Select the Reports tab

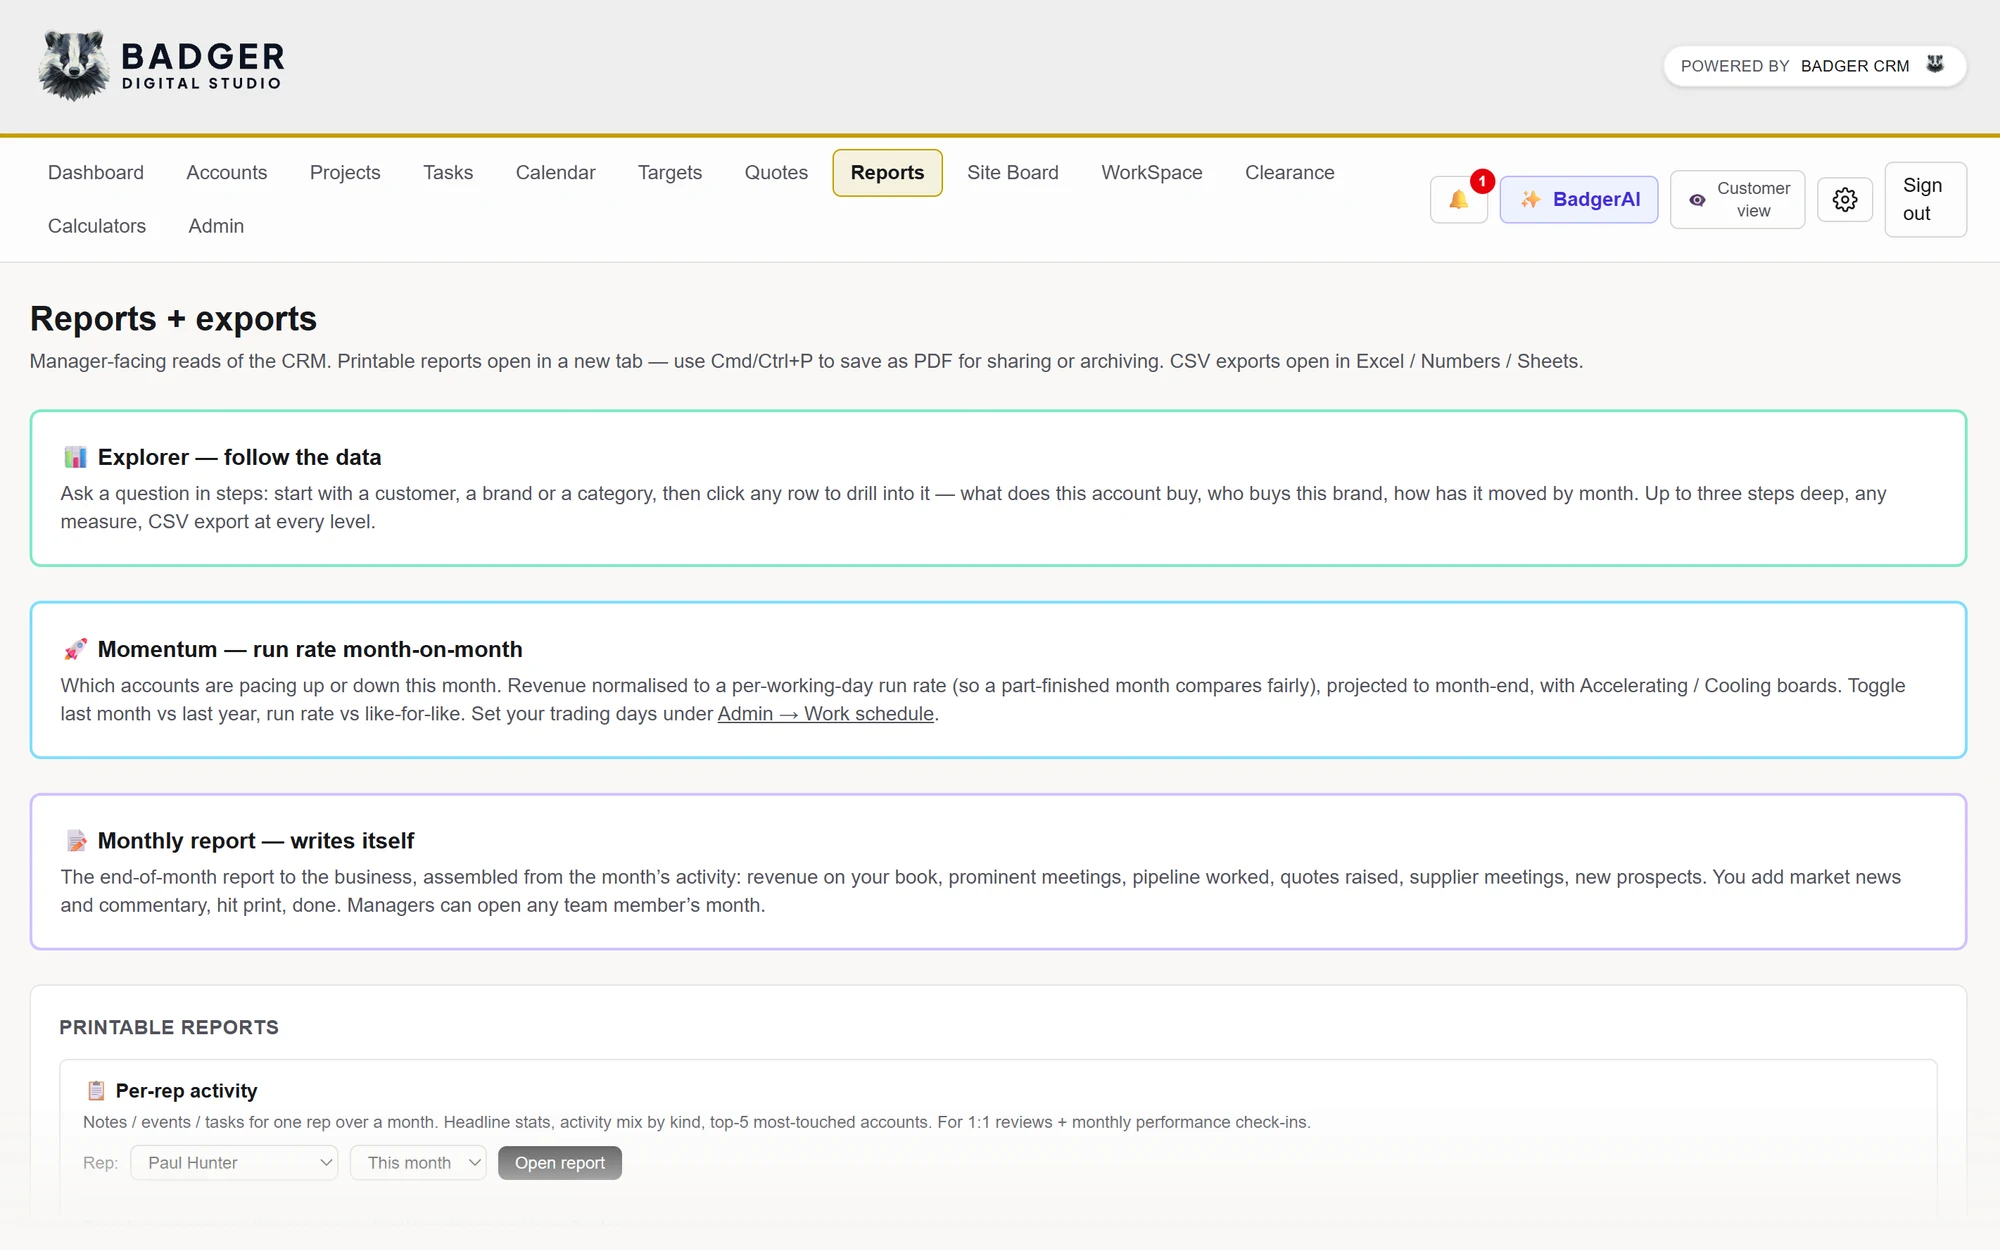pyautogui.click(x=887, y=173)
